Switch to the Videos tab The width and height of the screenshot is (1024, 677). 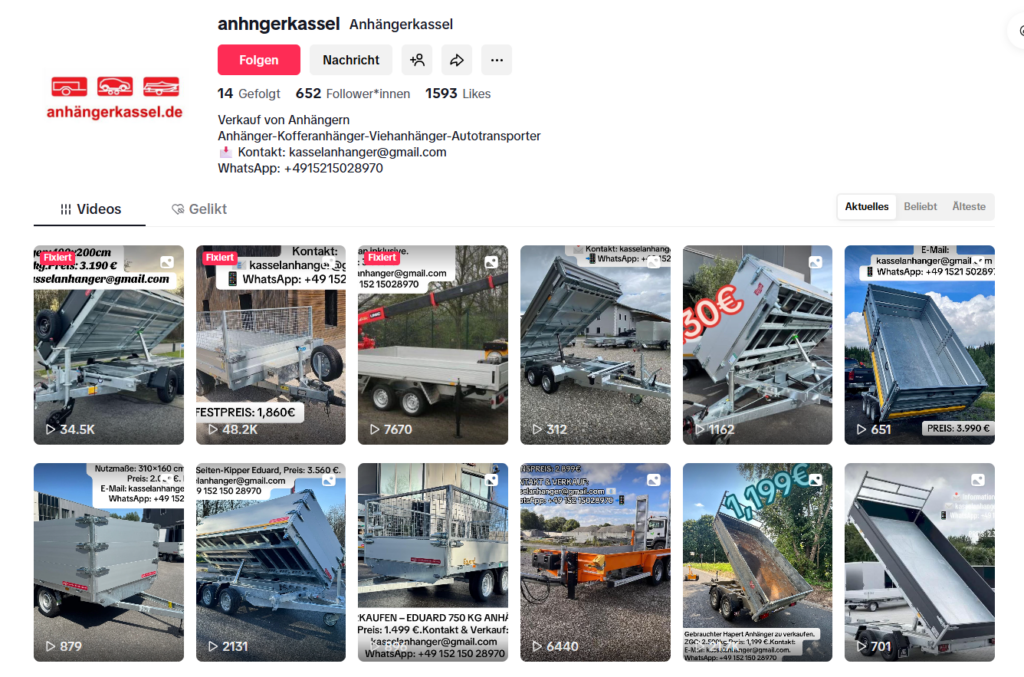[90, 209]
